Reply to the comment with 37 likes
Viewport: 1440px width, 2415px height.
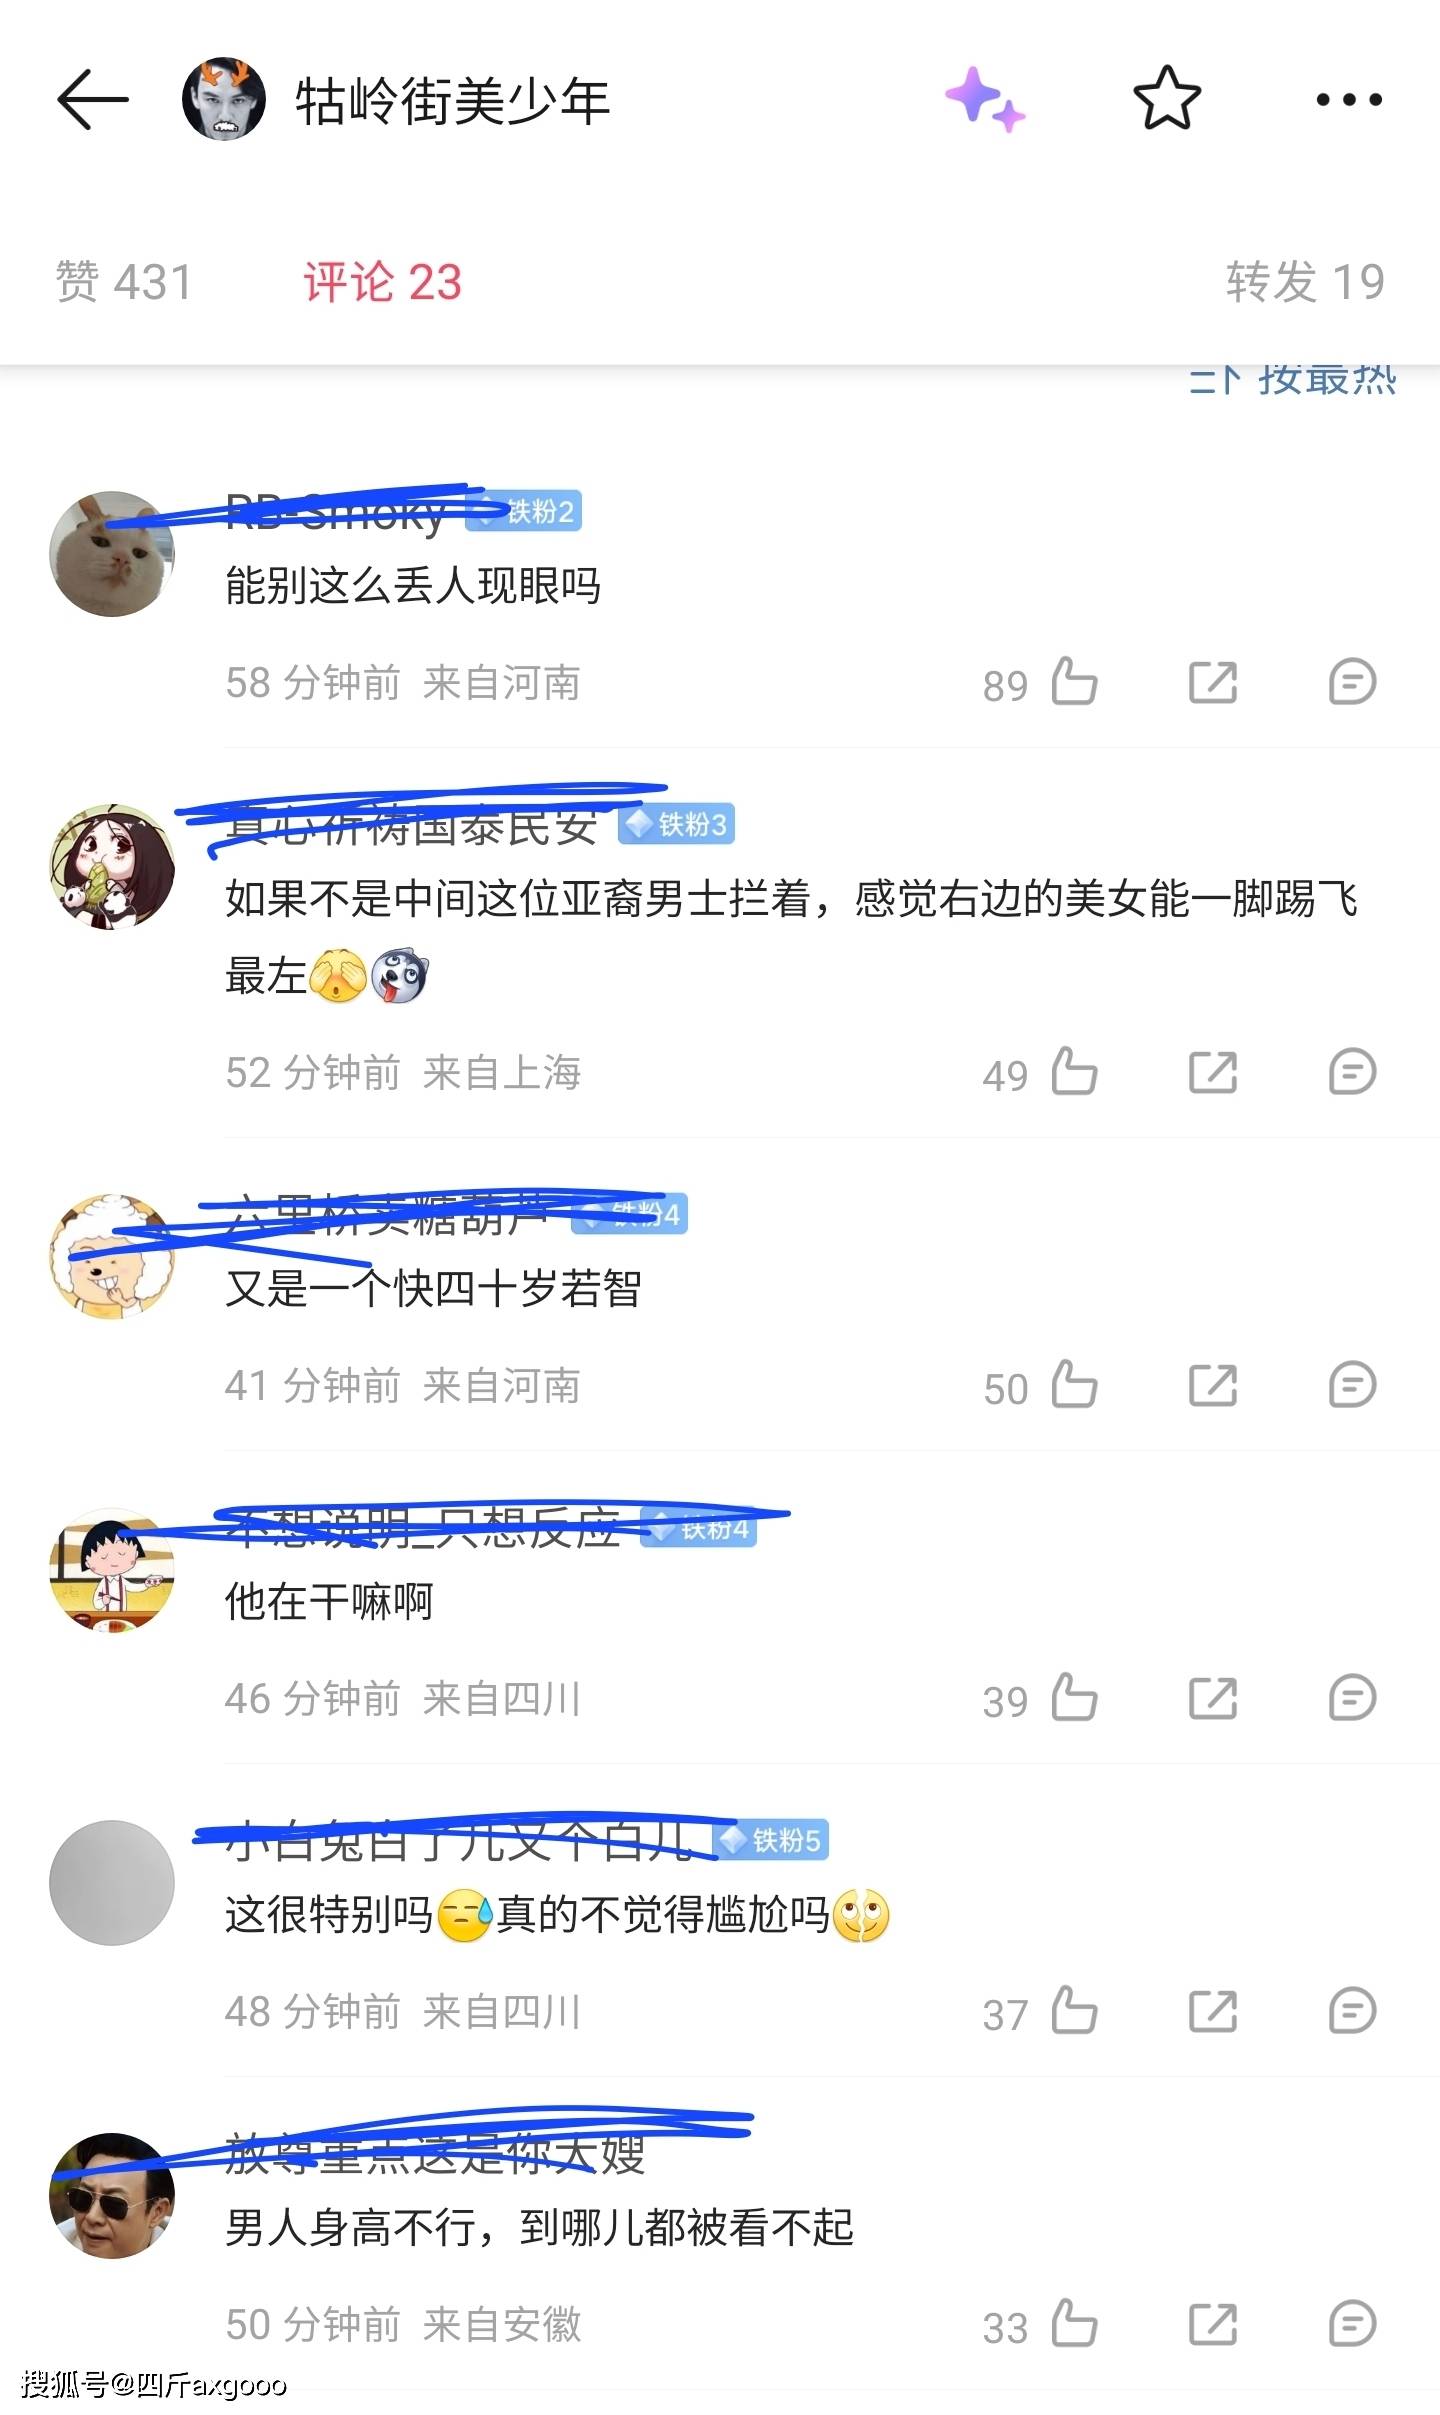[x=1352, y=2011]
